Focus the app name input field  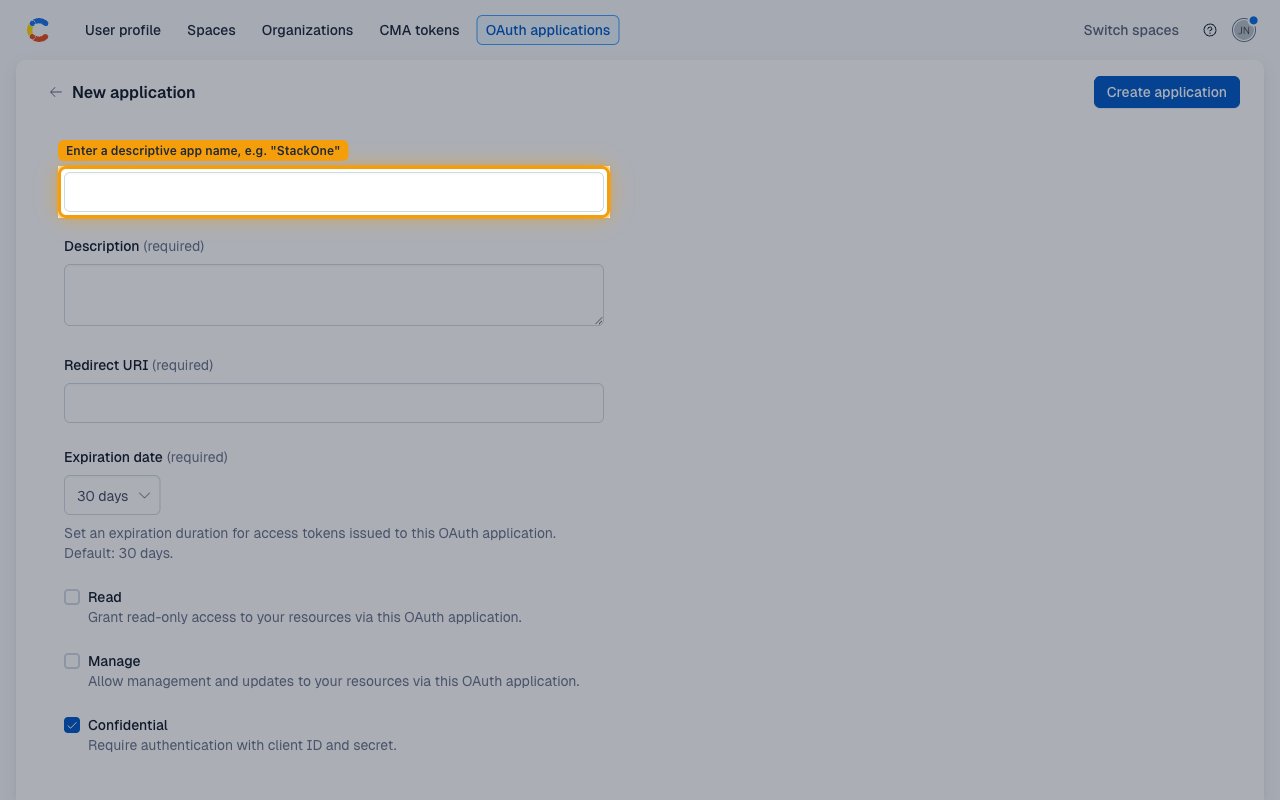pos(334,192)
